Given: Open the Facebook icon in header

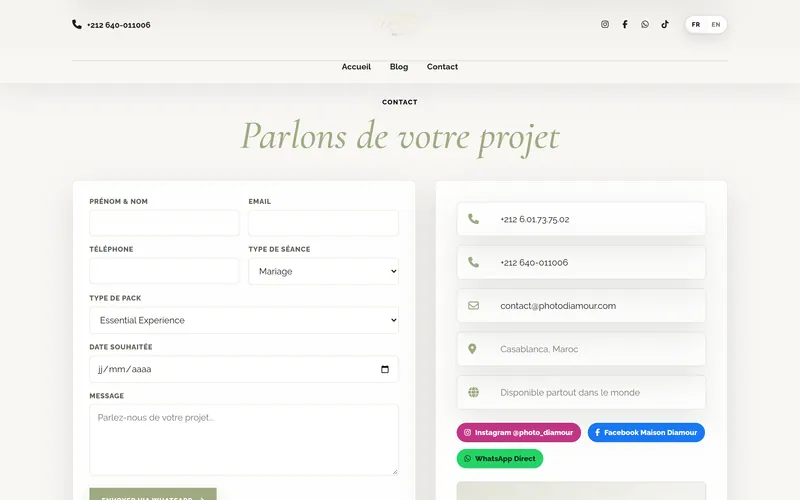Looking at the screenshot, I should 624,24.
